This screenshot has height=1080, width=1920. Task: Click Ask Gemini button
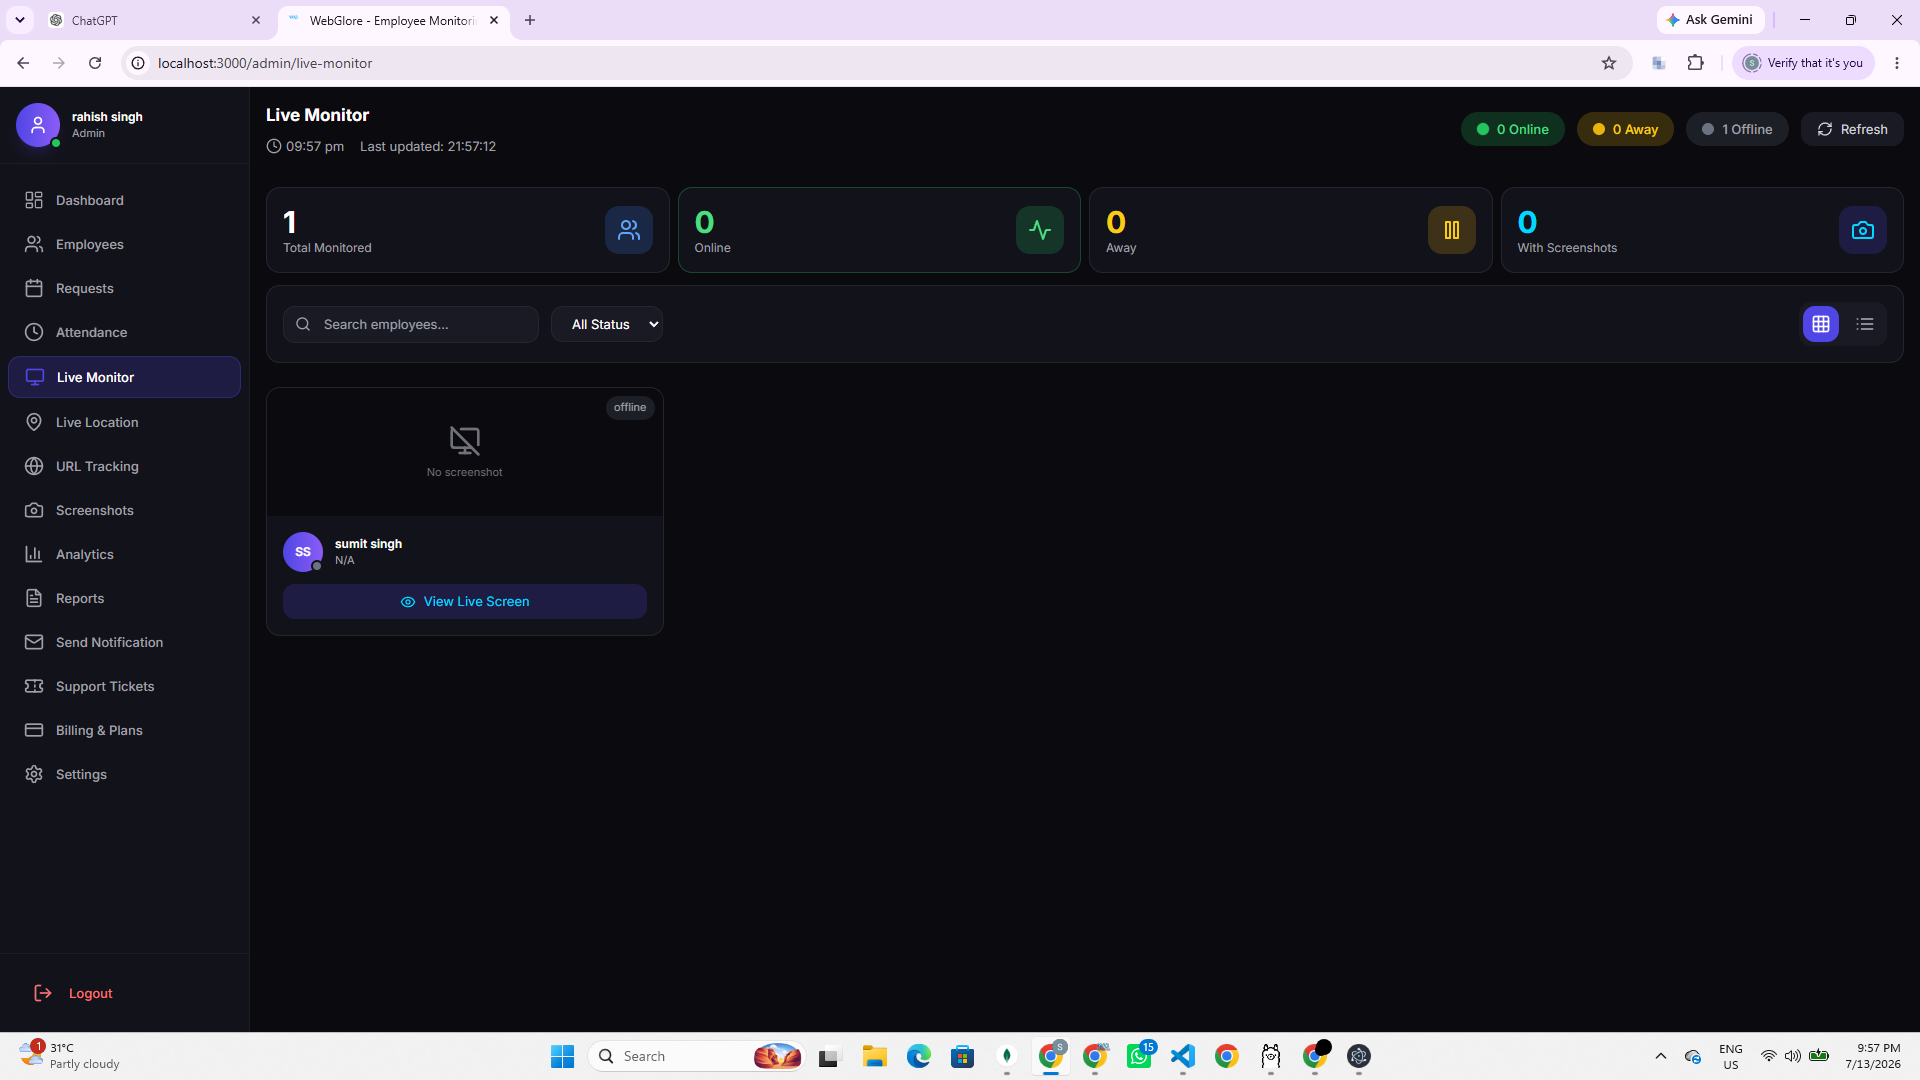tap(1710, 20)
